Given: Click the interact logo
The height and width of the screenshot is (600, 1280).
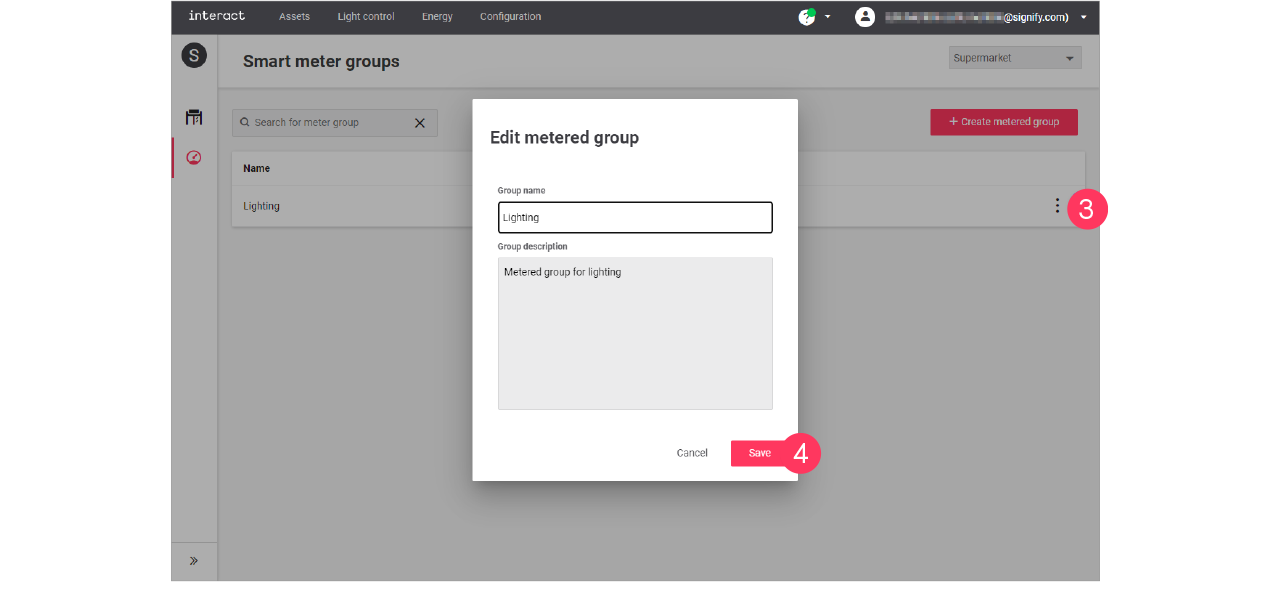Looking at the screenshot, I should 216,16.
